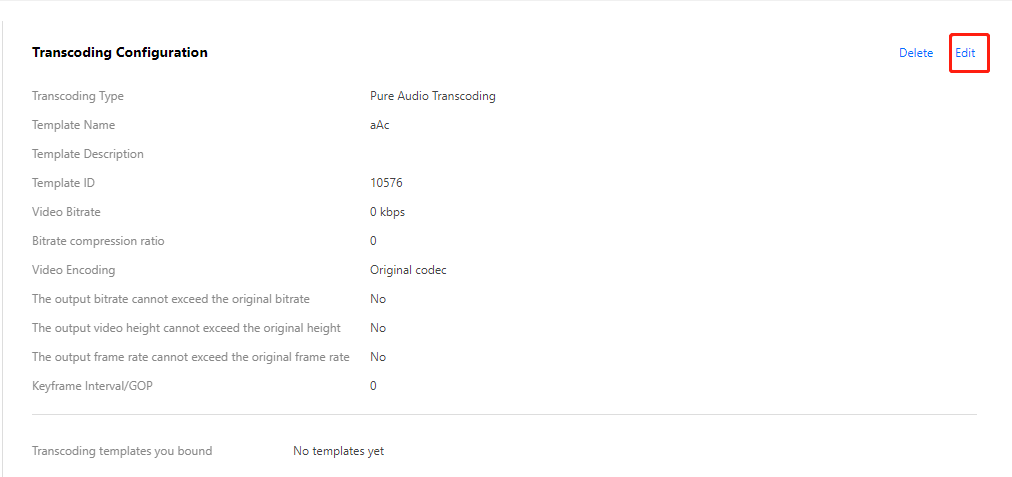The width and height of the screenshot is (1012, 477).
Task: Click the Transcoding Configuration heading
Action: (x=120, y=52)
